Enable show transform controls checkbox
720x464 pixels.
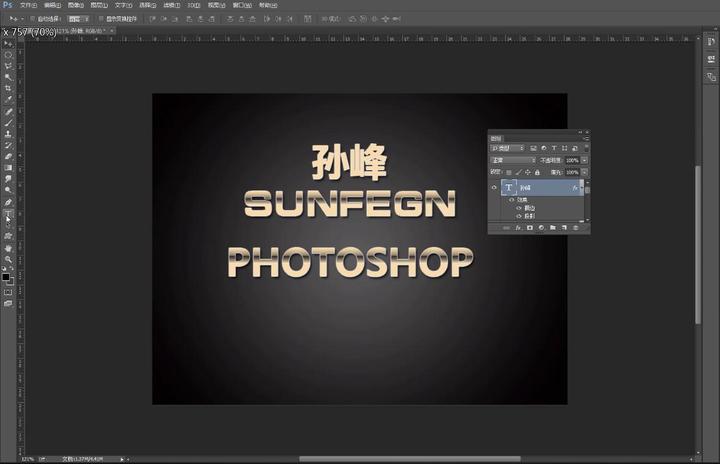(x=101, y=19)
